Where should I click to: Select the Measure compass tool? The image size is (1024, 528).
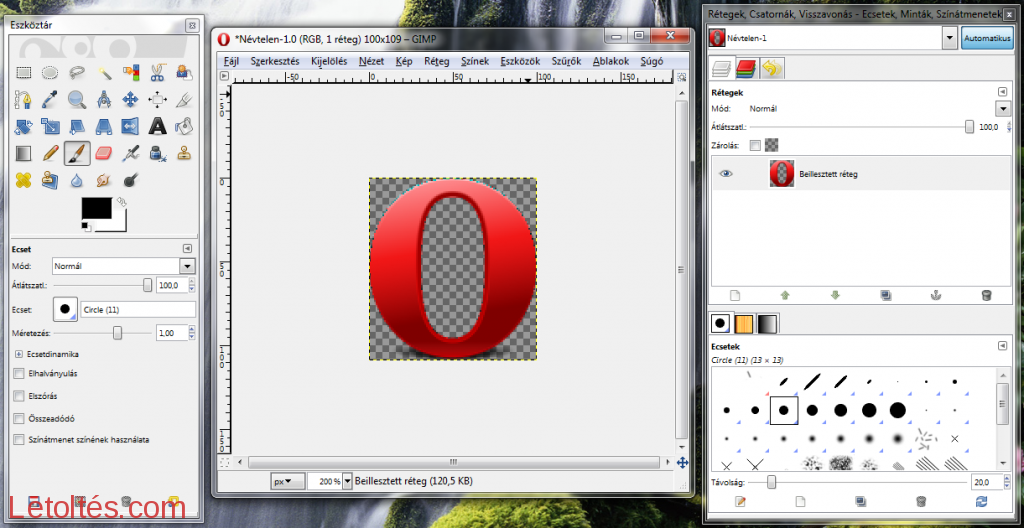point(104,99)
